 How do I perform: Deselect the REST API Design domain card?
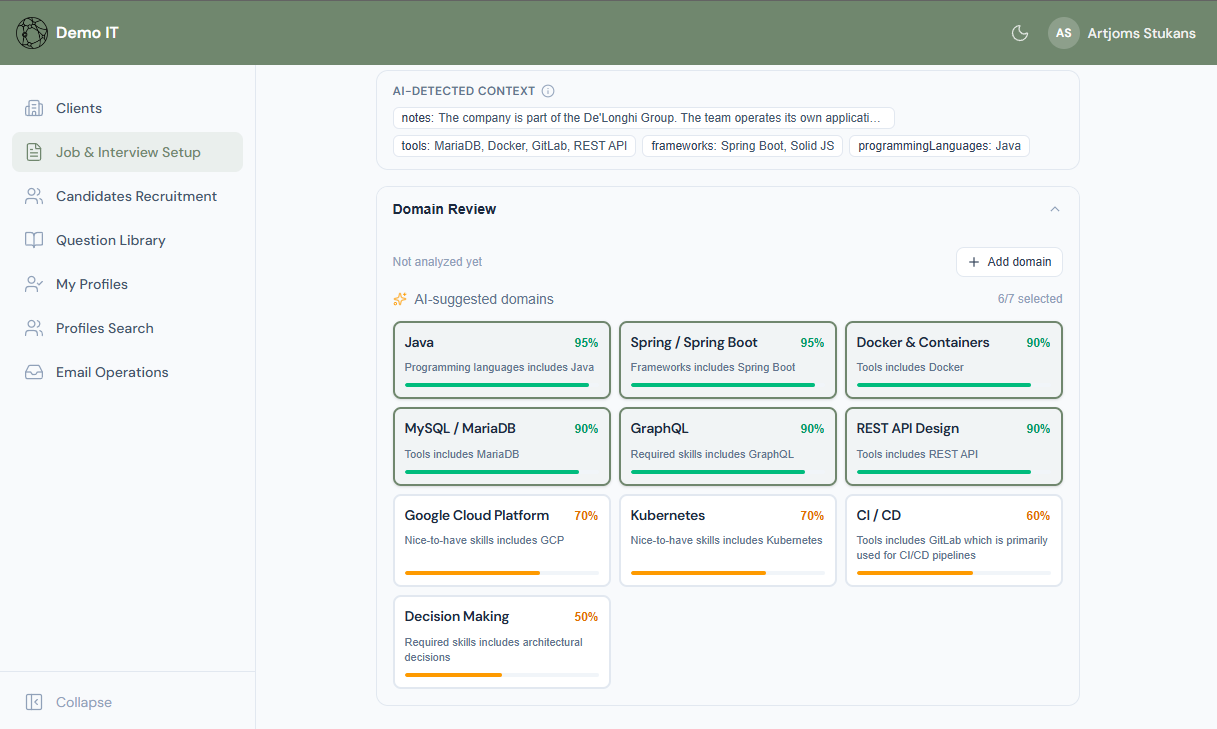coord(954,446)
